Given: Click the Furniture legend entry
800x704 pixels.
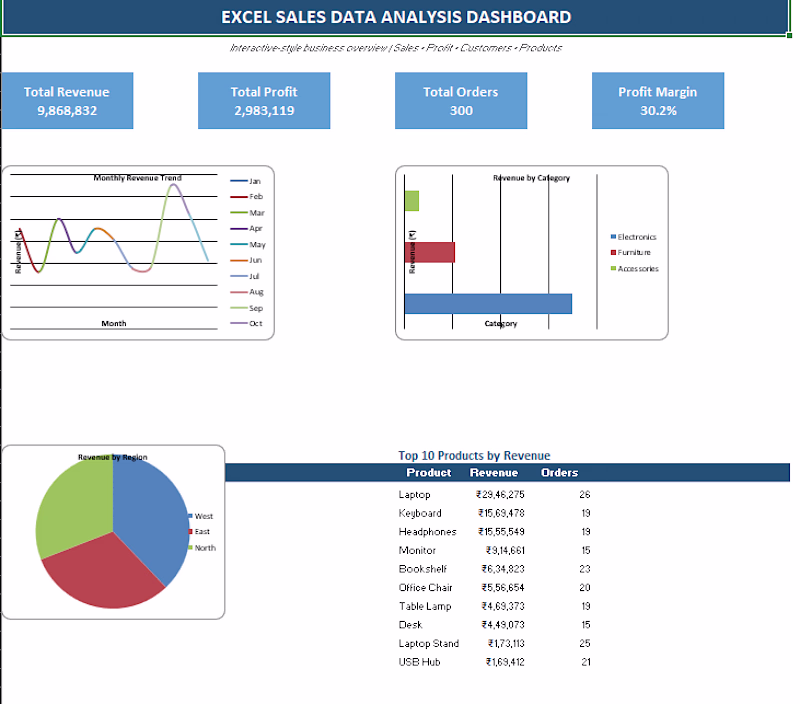Looking at the screenshot, I should (631, 253).
